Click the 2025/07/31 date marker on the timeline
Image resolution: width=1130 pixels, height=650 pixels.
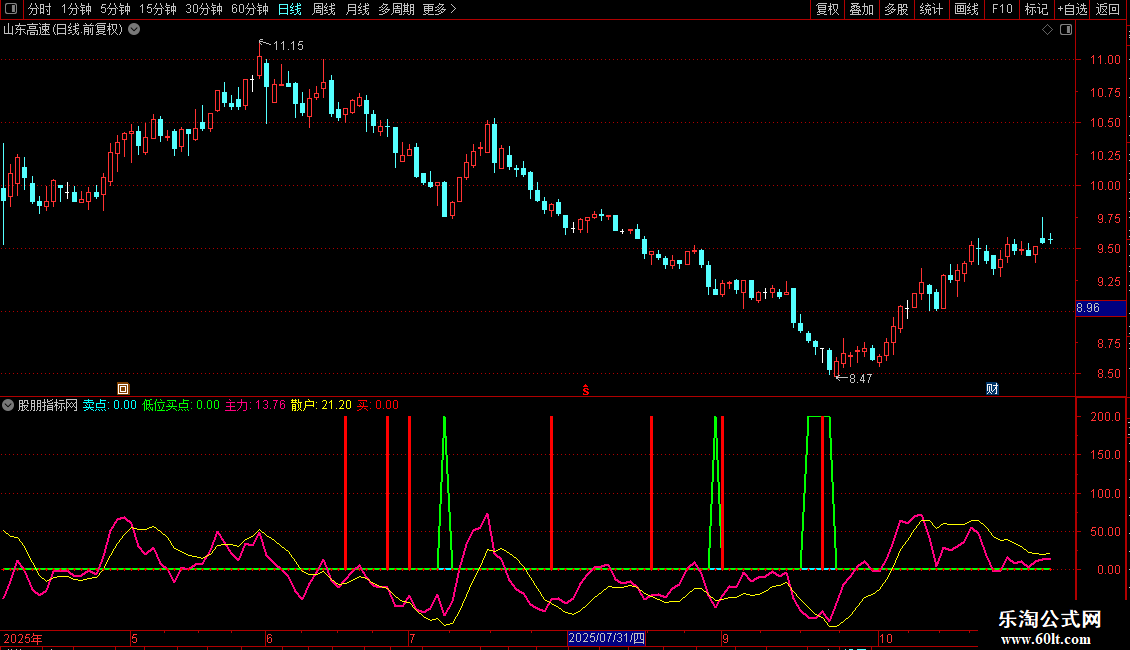(x=606, y=638)
